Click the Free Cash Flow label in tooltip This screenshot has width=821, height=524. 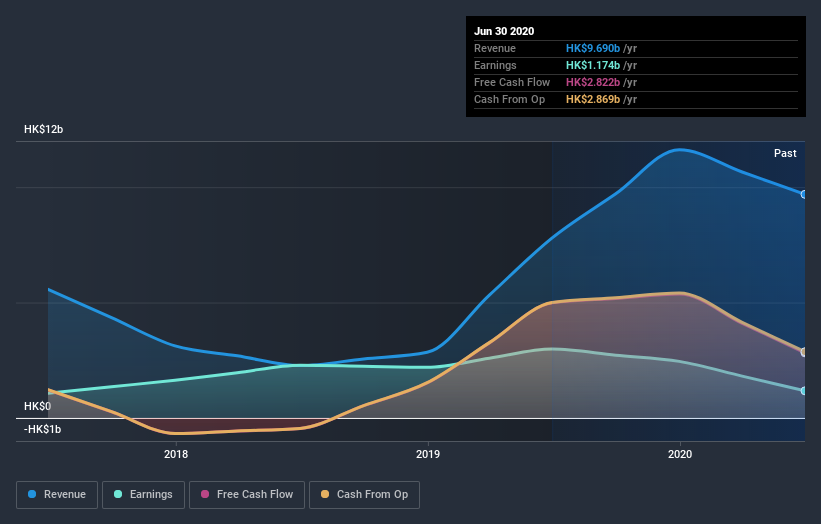[x=512, y=82]
